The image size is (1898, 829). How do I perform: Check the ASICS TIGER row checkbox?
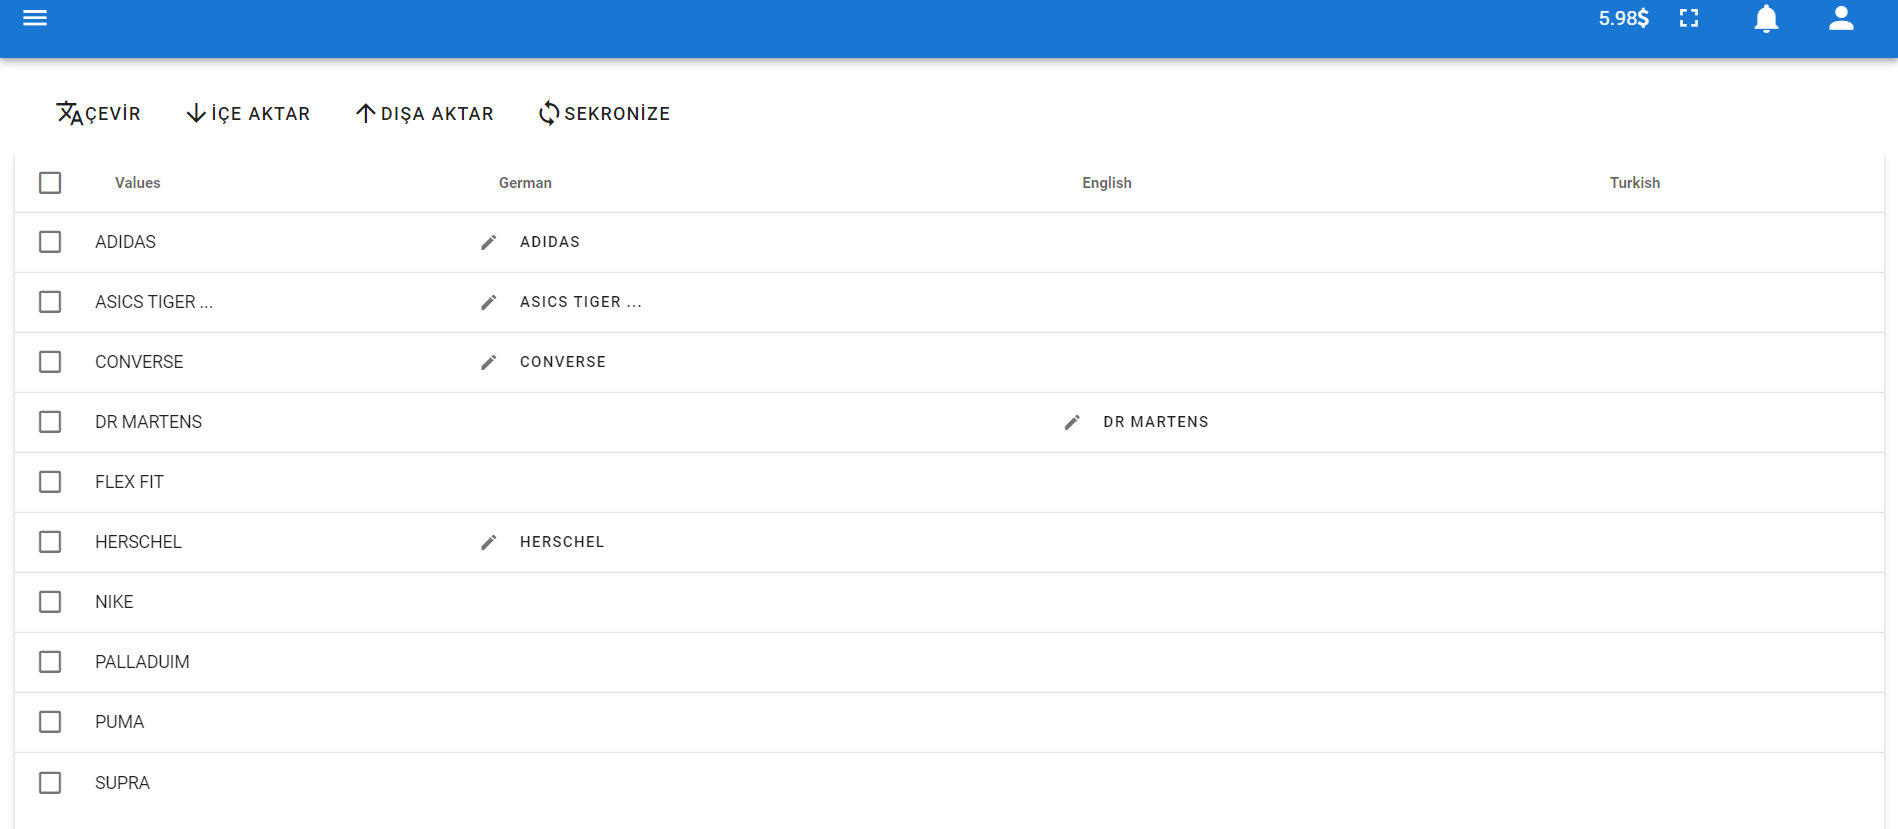(50, 302)
